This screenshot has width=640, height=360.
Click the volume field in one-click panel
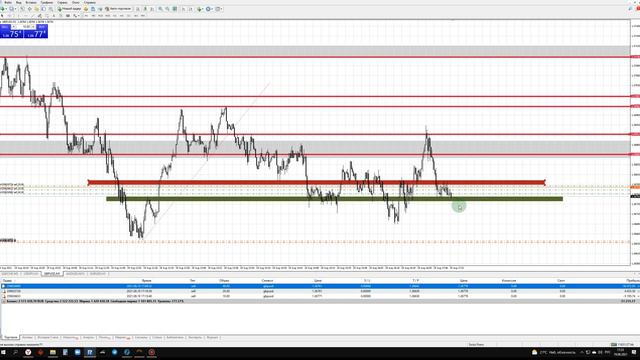pos(24,27)
